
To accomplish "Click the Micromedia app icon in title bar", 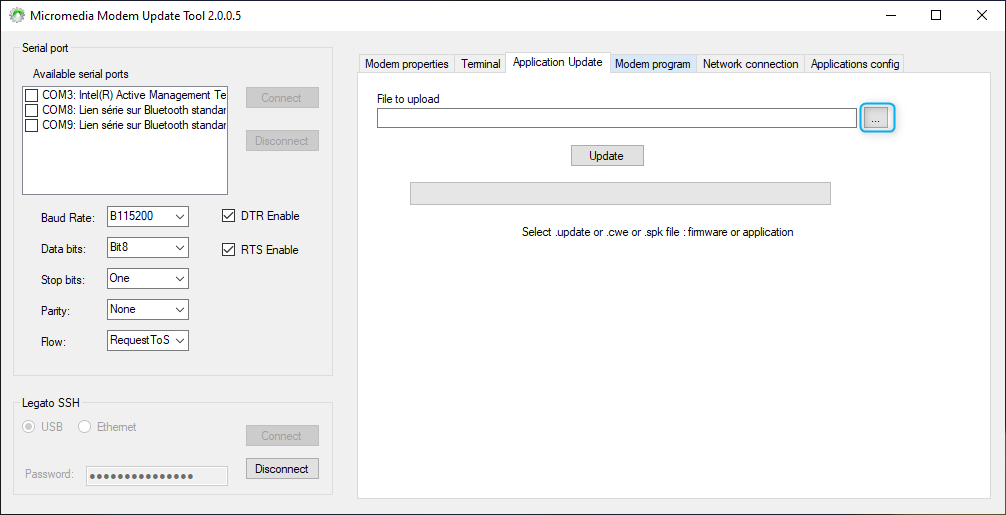I will (17, 16).
